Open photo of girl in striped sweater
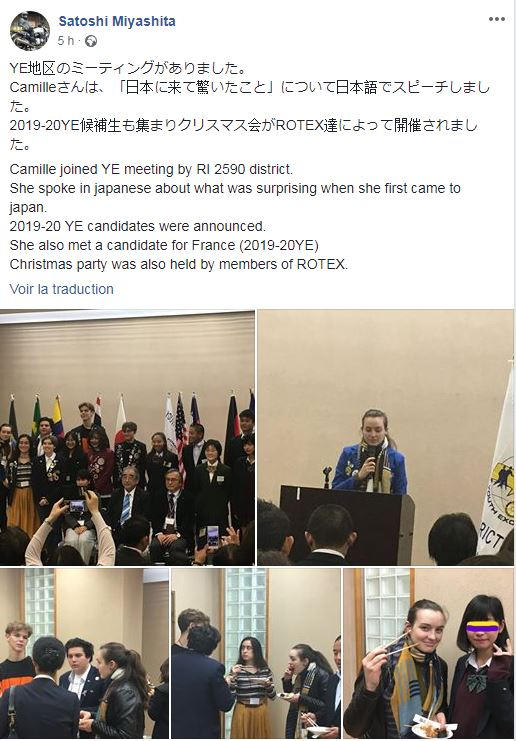This screenshot has height=741, width=516. [x=256, y=654]
